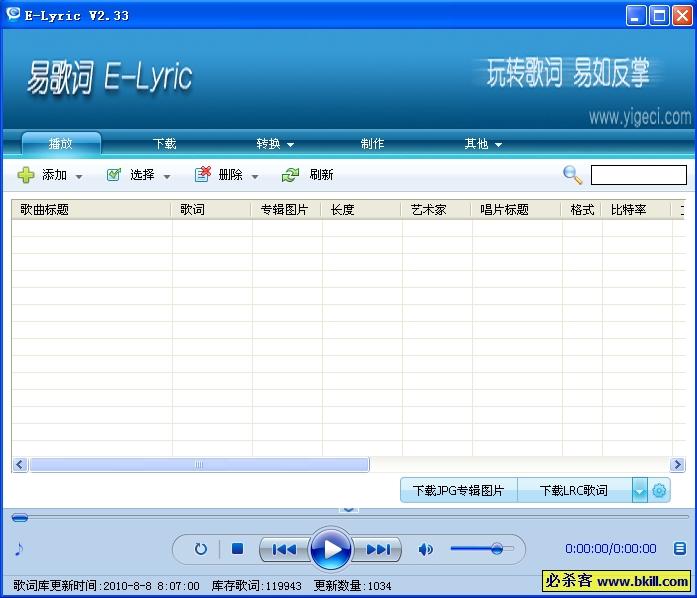Click the green Refresh arrows icon
Viewport: 697px width, 598px height.
pyautogui.click(x=290, y=175)
